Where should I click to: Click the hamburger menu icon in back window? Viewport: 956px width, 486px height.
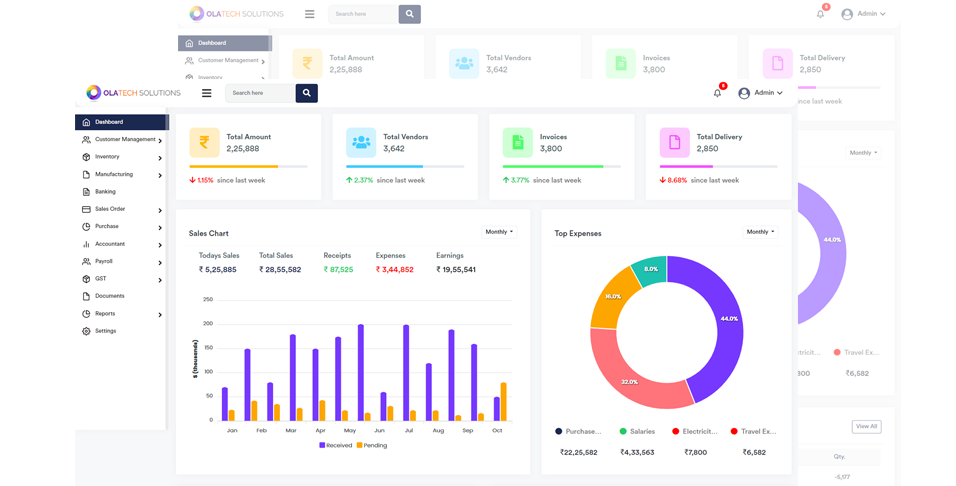[310, 14]
